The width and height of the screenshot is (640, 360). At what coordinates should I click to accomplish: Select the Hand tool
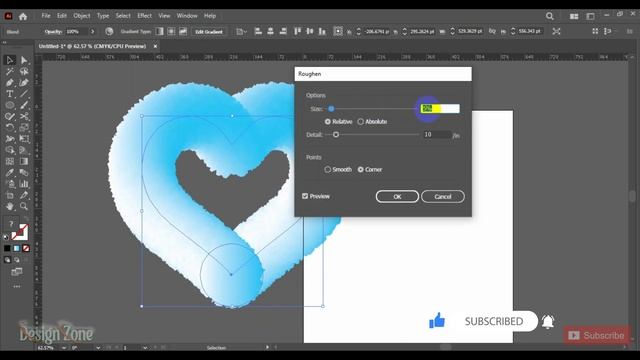(10, 206)
